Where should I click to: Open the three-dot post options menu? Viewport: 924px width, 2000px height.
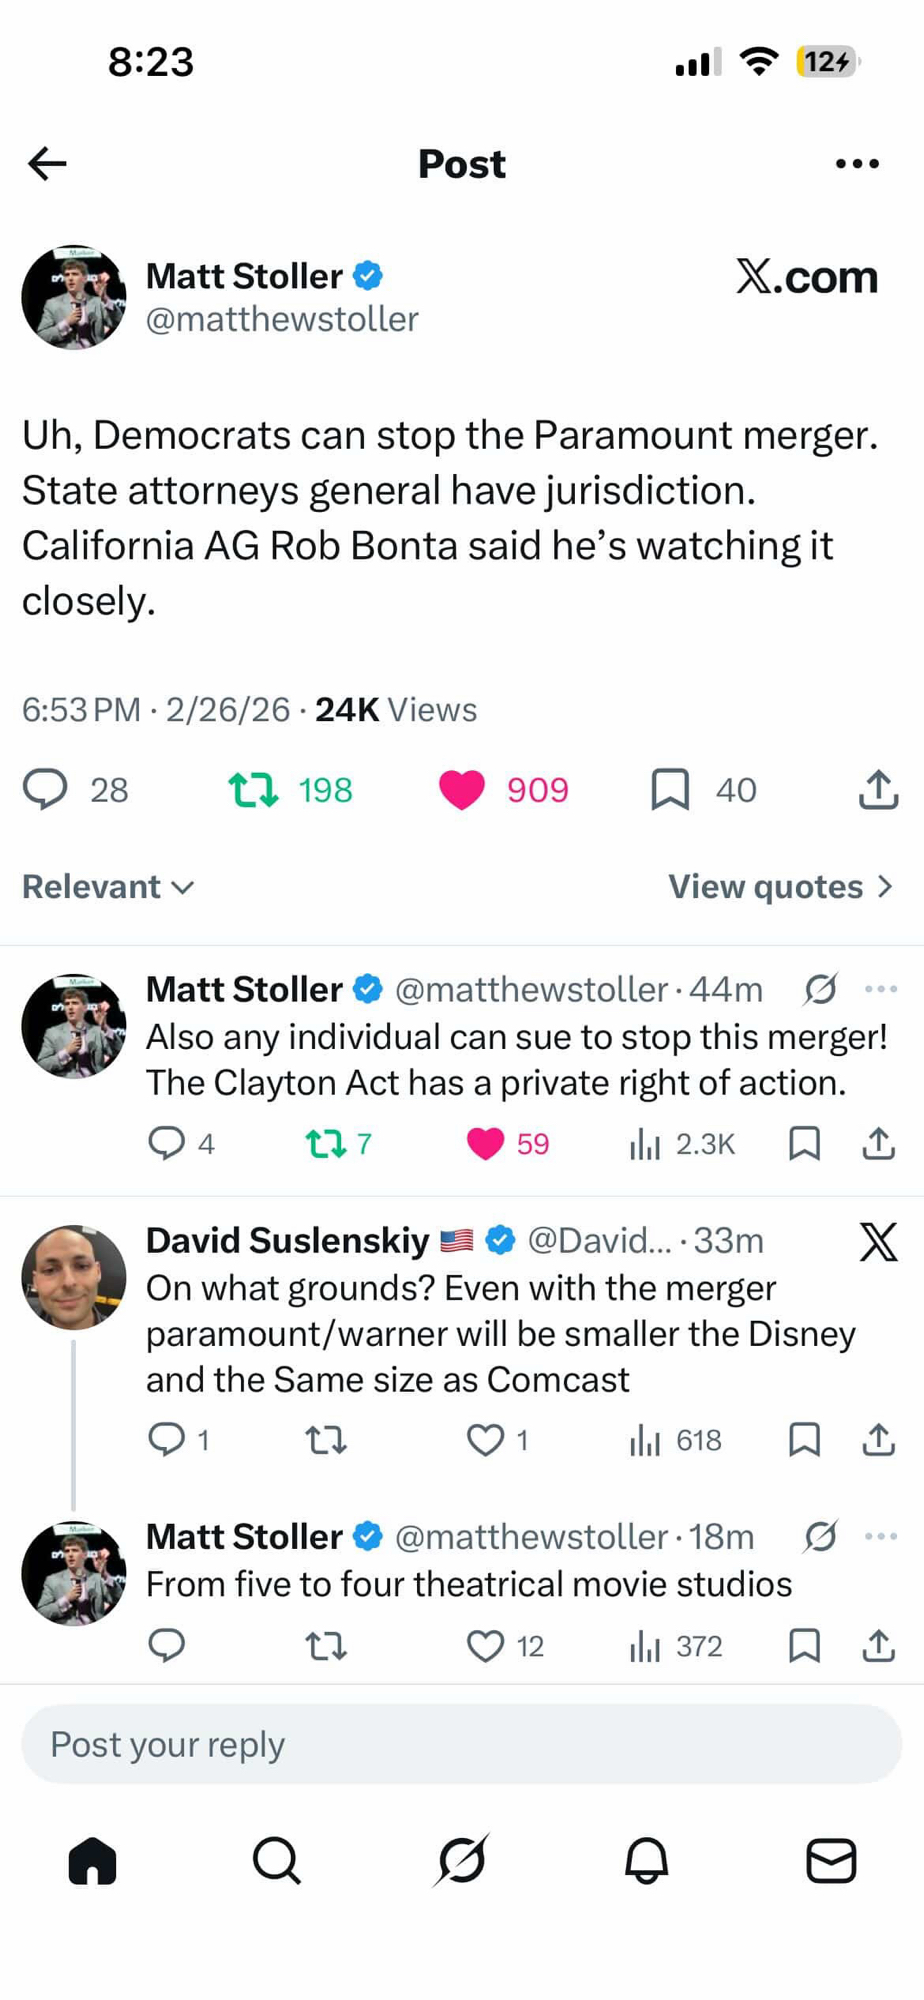pos(857,163)
